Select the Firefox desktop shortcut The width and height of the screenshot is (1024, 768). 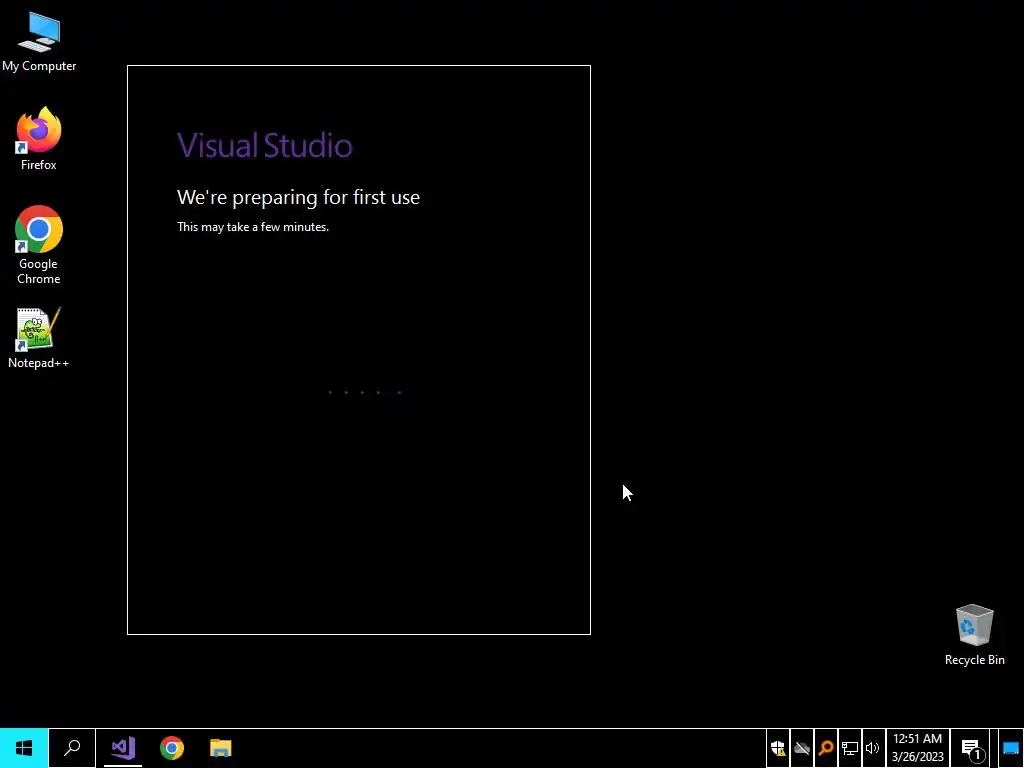click(39, 139)
